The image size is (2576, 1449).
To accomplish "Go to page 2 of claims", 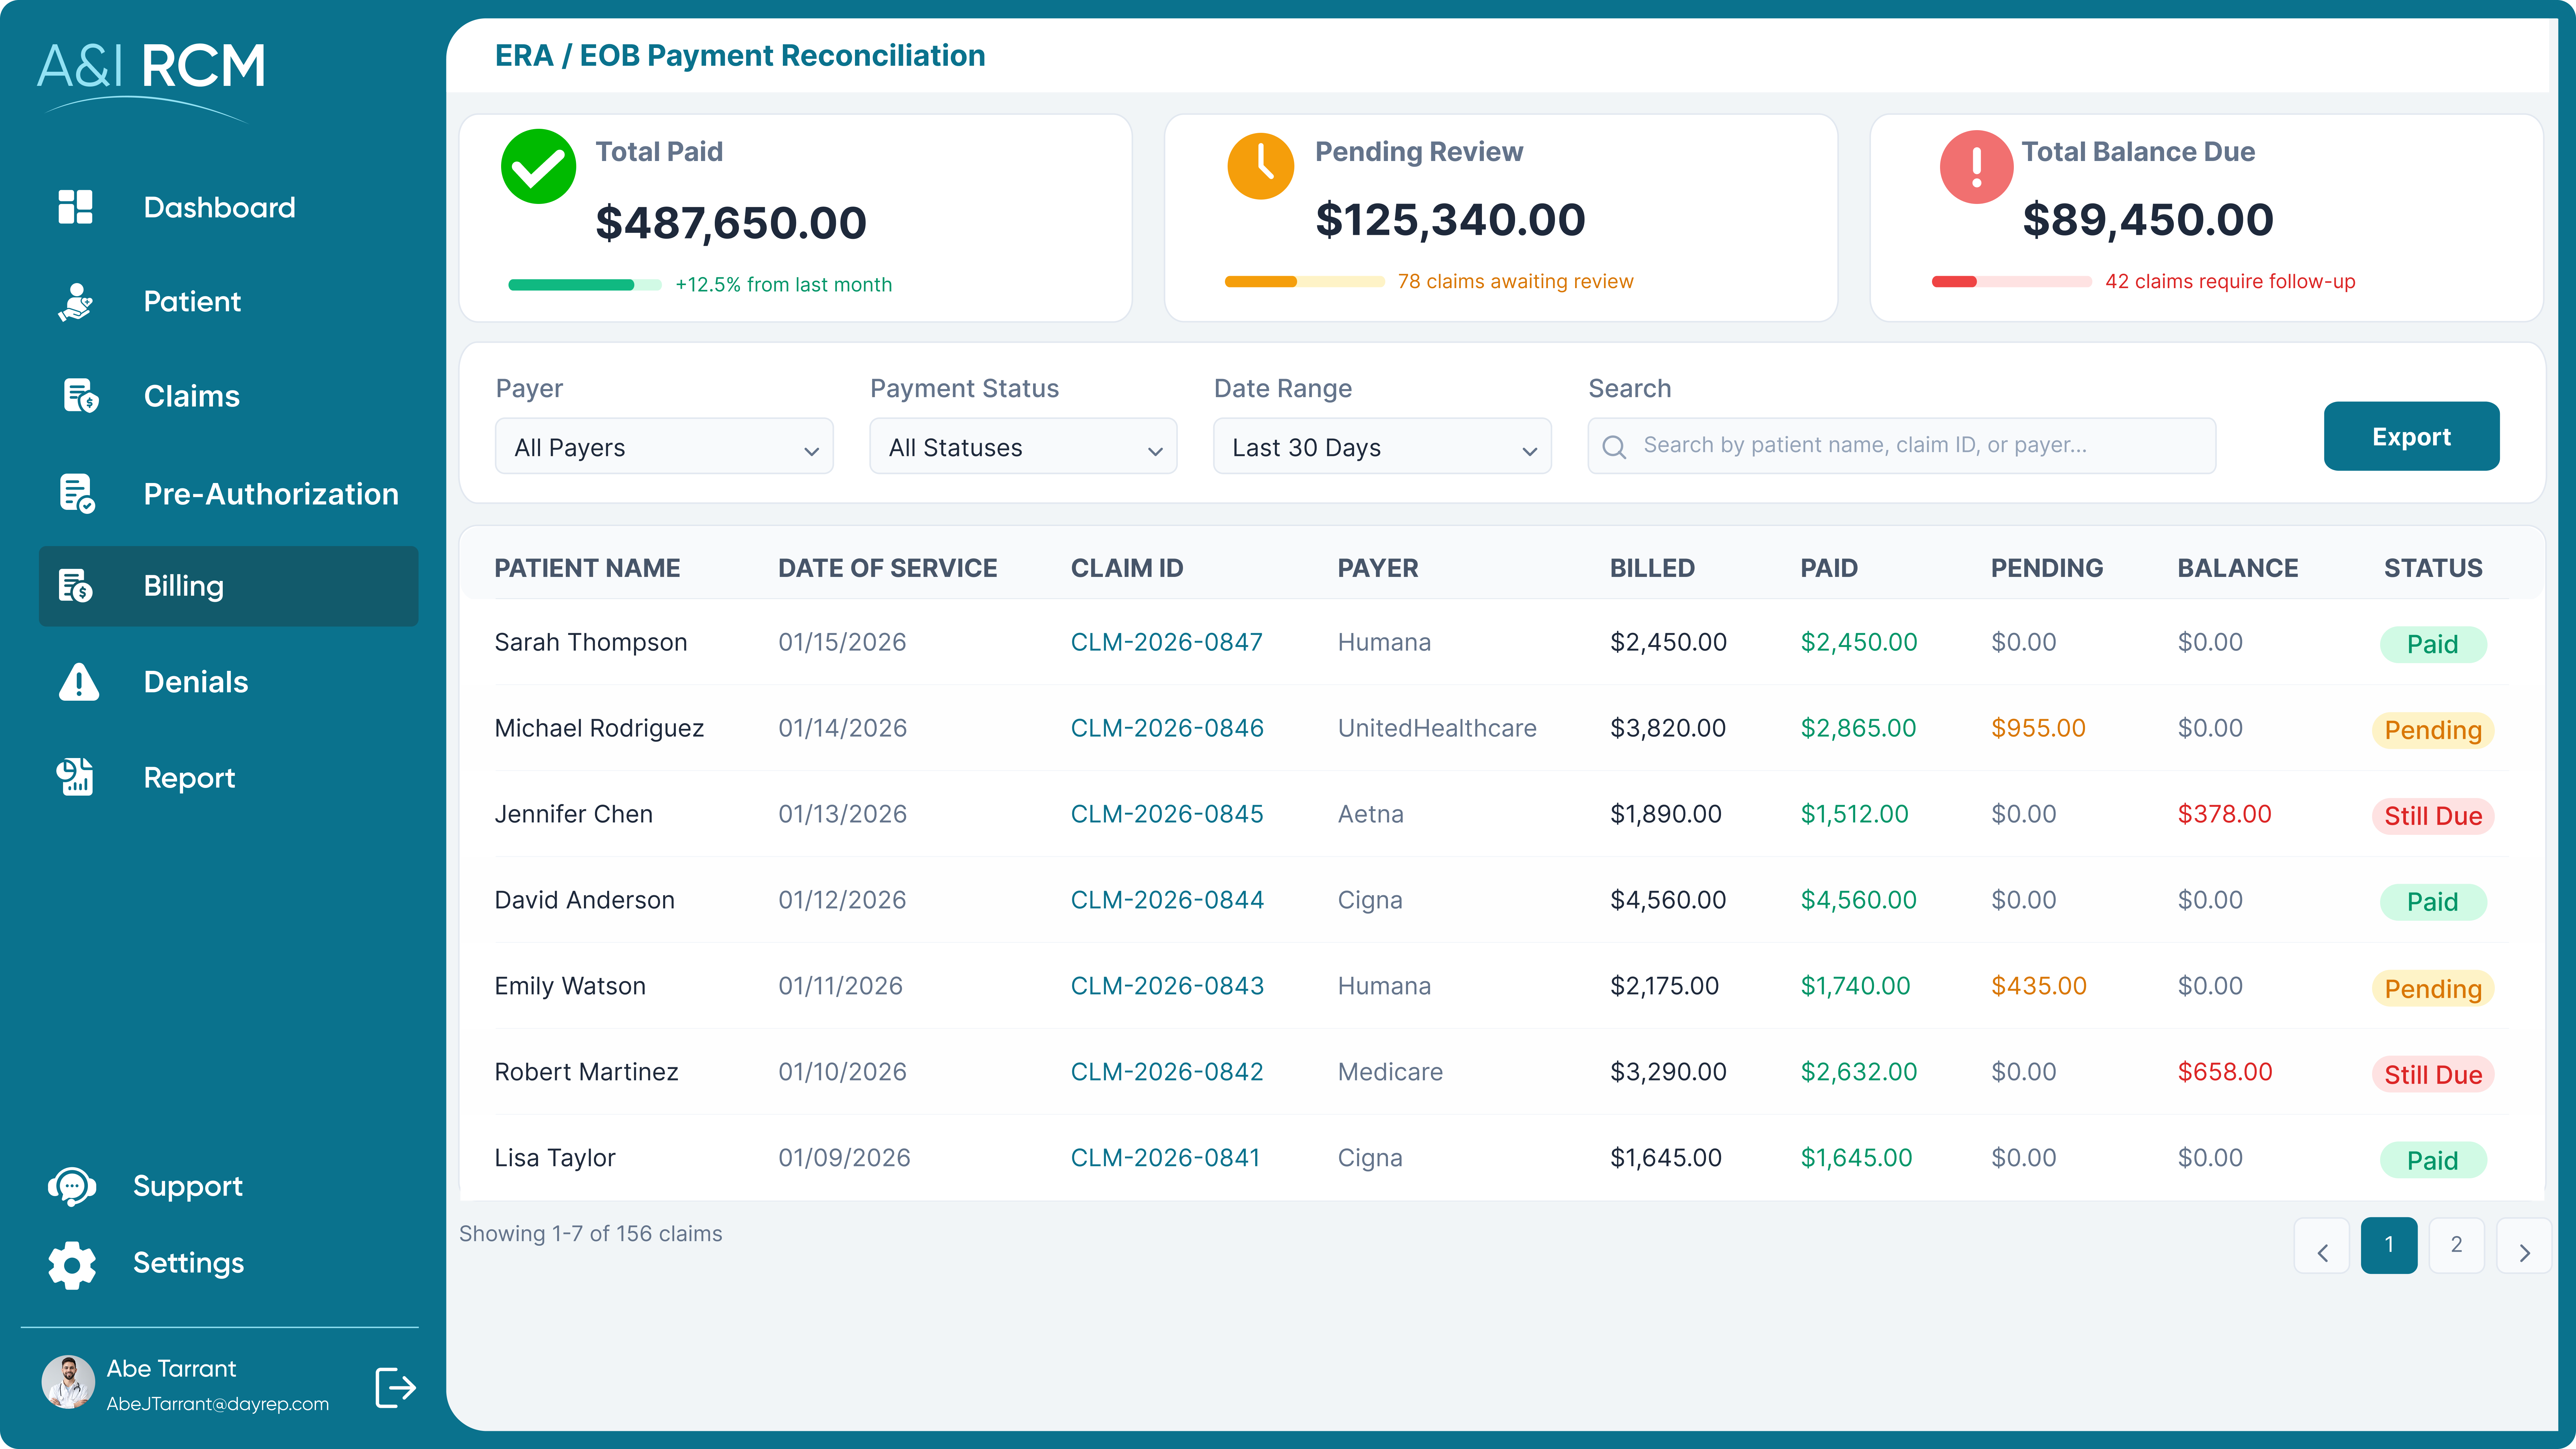I will tap(2456, 1245).
